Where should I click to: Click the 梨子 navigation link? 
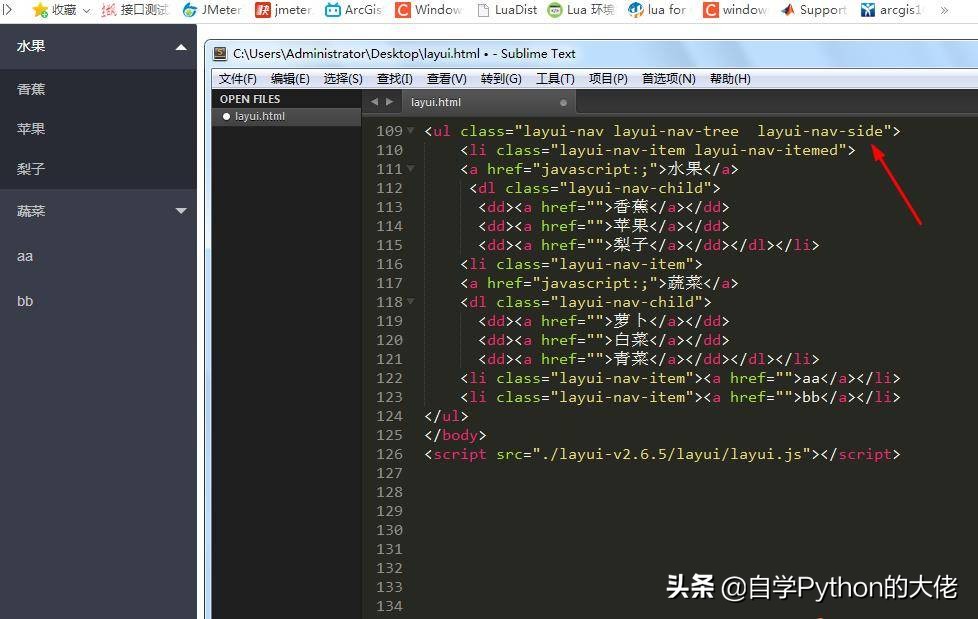click(x=31, y=169)
